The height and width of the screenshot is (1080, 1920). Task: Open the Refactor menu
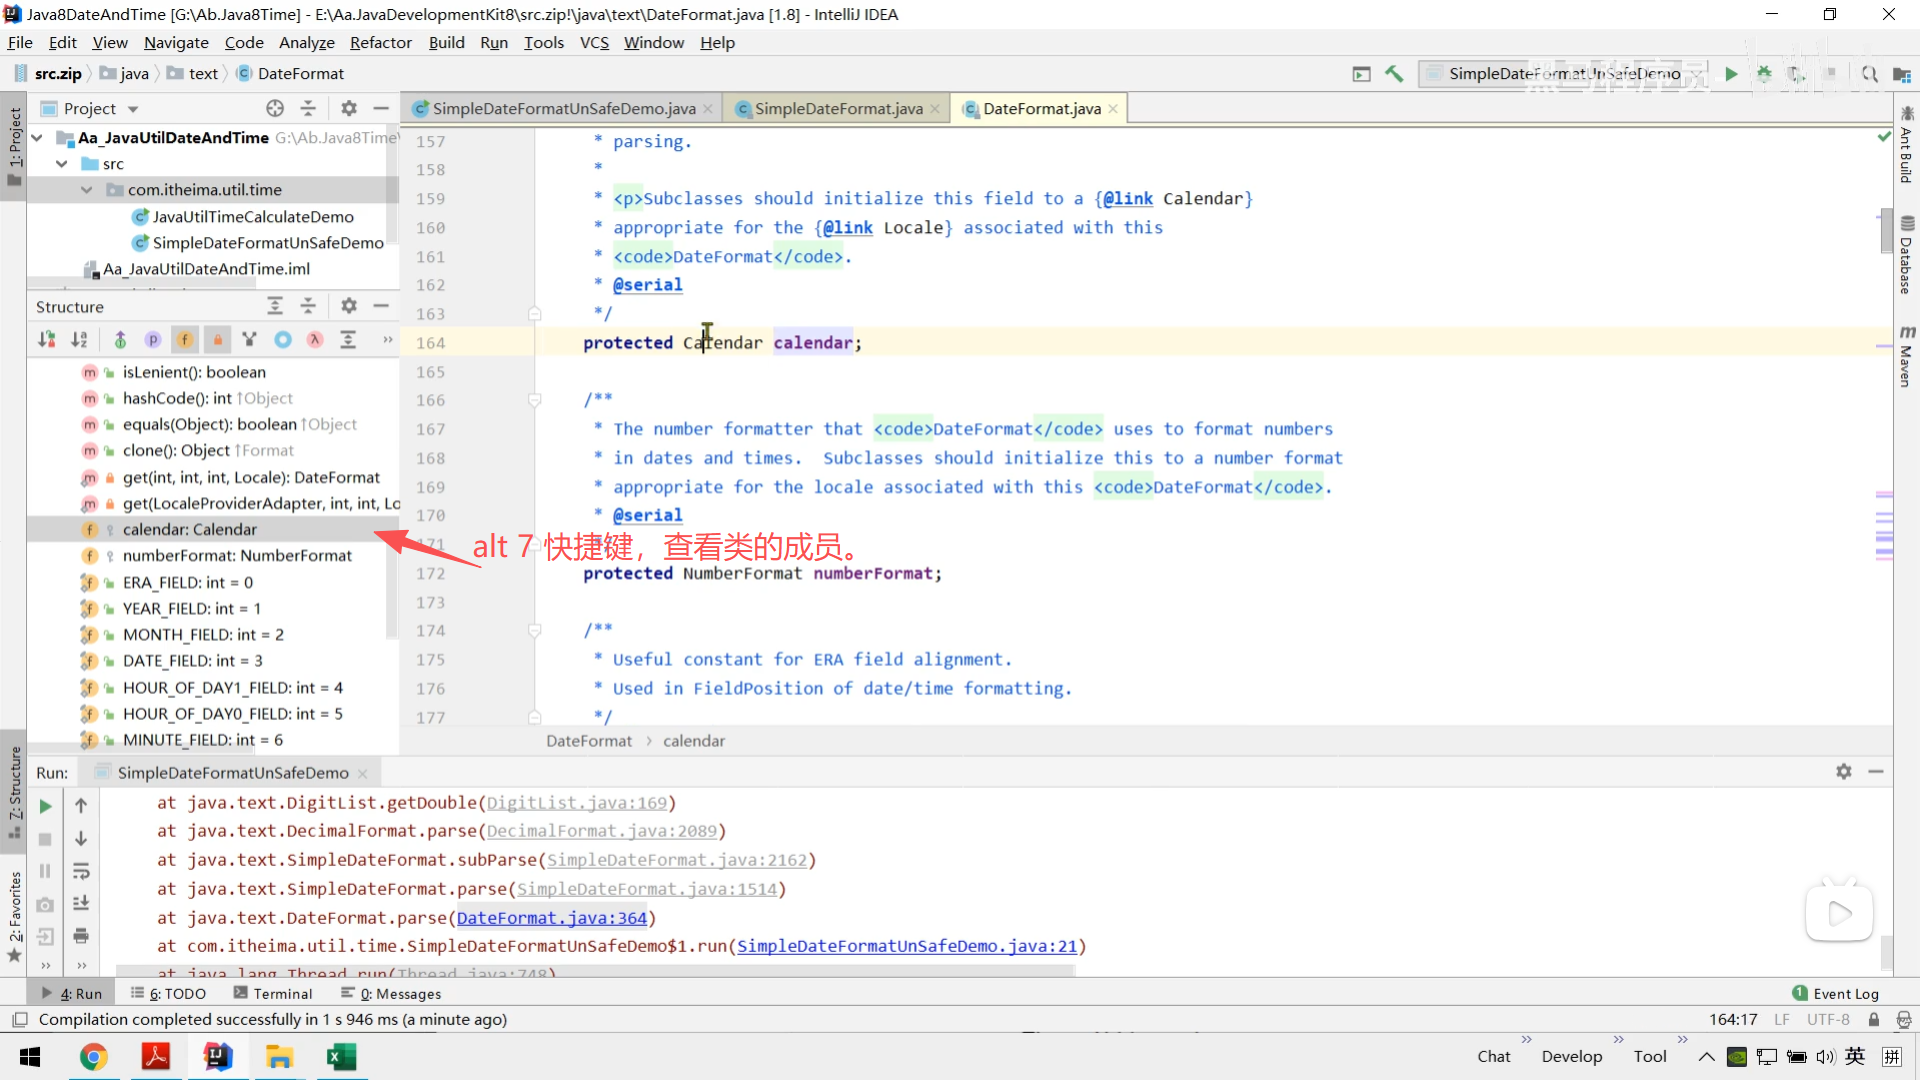(380, 43)
